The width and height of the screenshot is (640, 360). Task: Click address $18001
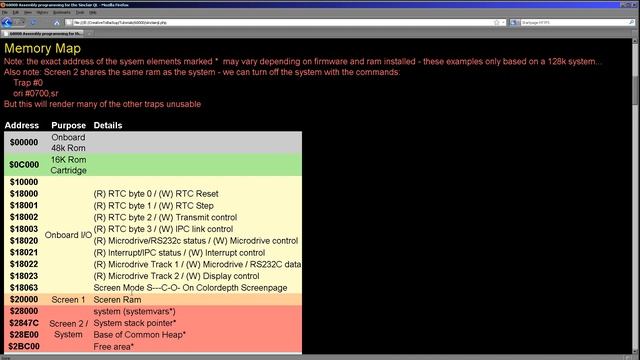(x=24, y=206)
